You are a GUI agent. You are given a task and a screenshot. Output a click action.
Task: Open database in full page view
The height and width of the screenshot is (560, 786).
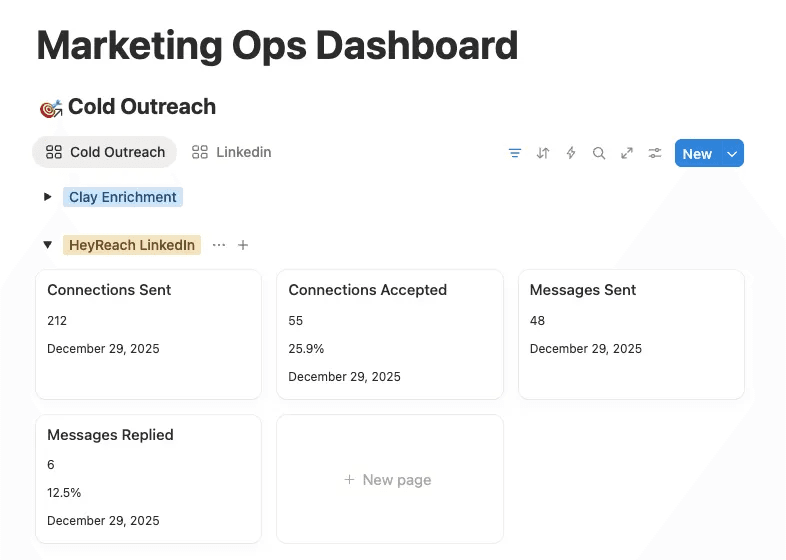coord(627,153)
